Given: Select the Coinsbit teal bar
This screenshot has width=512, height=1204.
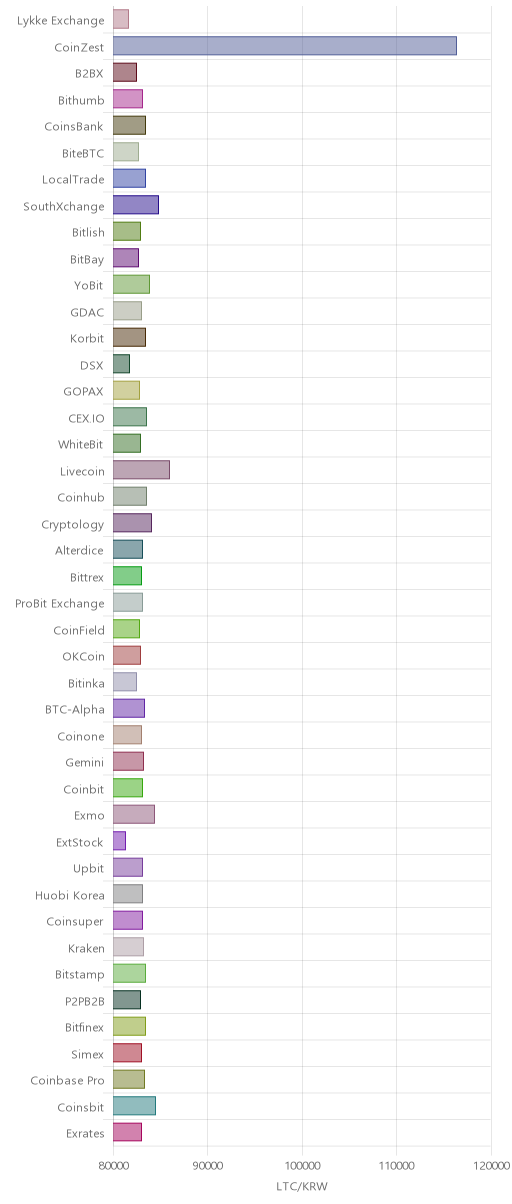Looking at the screenshot, I should click(134, 1106).
